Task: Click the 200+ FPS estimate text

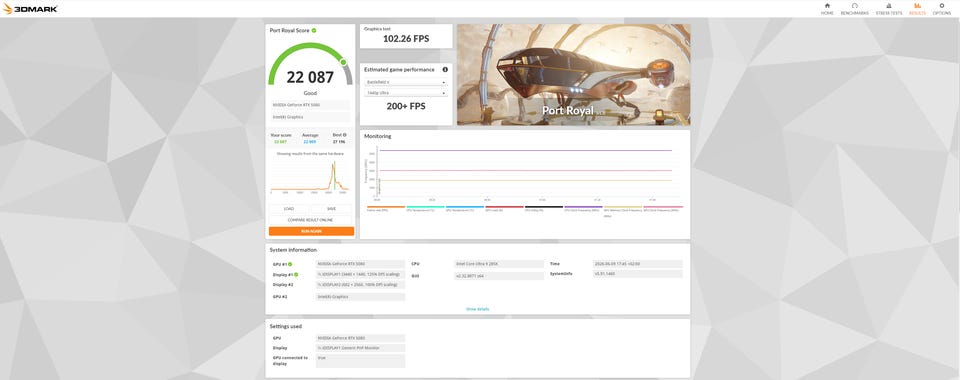Action: pyautogui.click(x=406, y=106)
